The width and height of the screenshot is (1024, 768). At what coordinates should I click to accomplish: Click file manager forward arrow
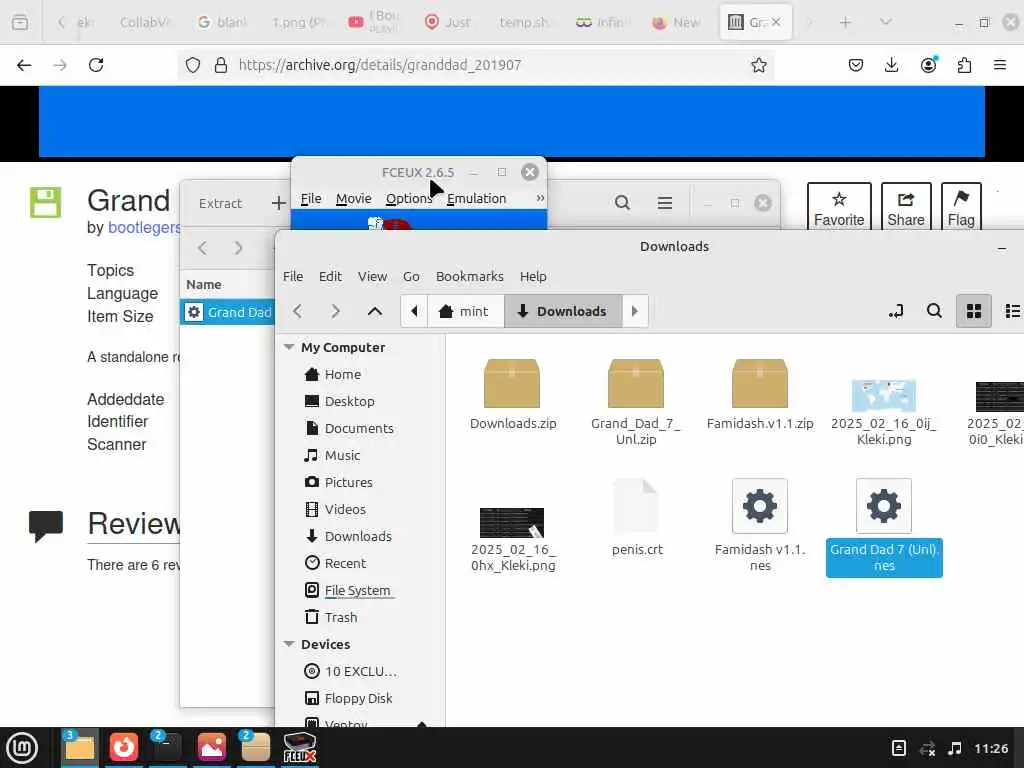336,311
